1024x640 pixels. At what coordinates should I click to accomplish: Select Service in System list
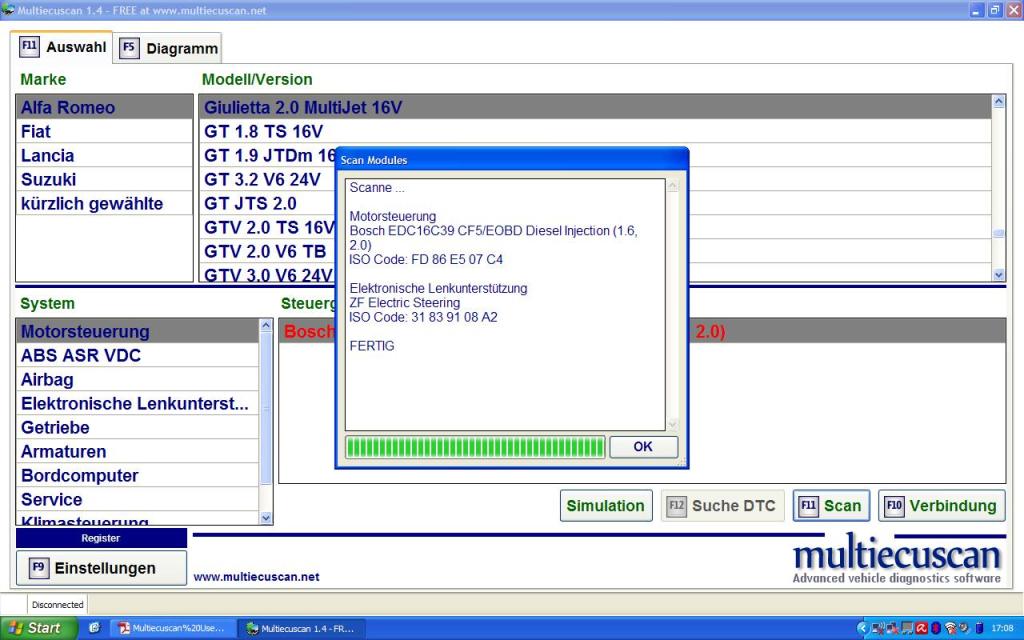(138, 500)
